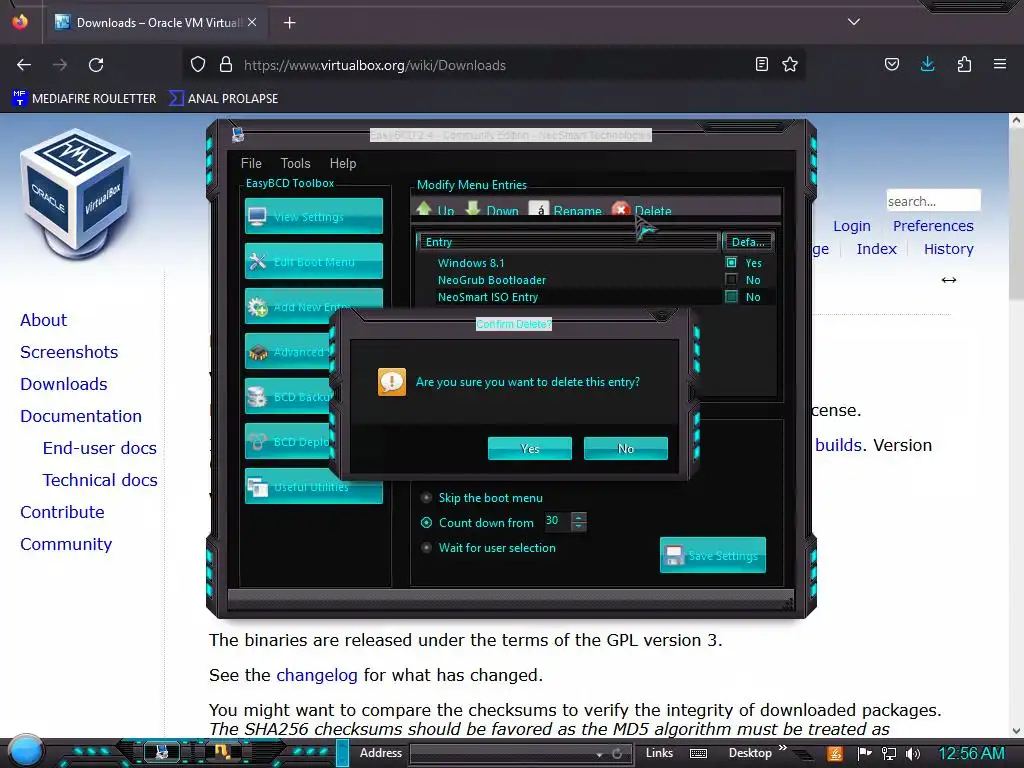Expand the taskbar Address bar dropdown
This screenshot has width=1024, height=768.
coord(599,754)
